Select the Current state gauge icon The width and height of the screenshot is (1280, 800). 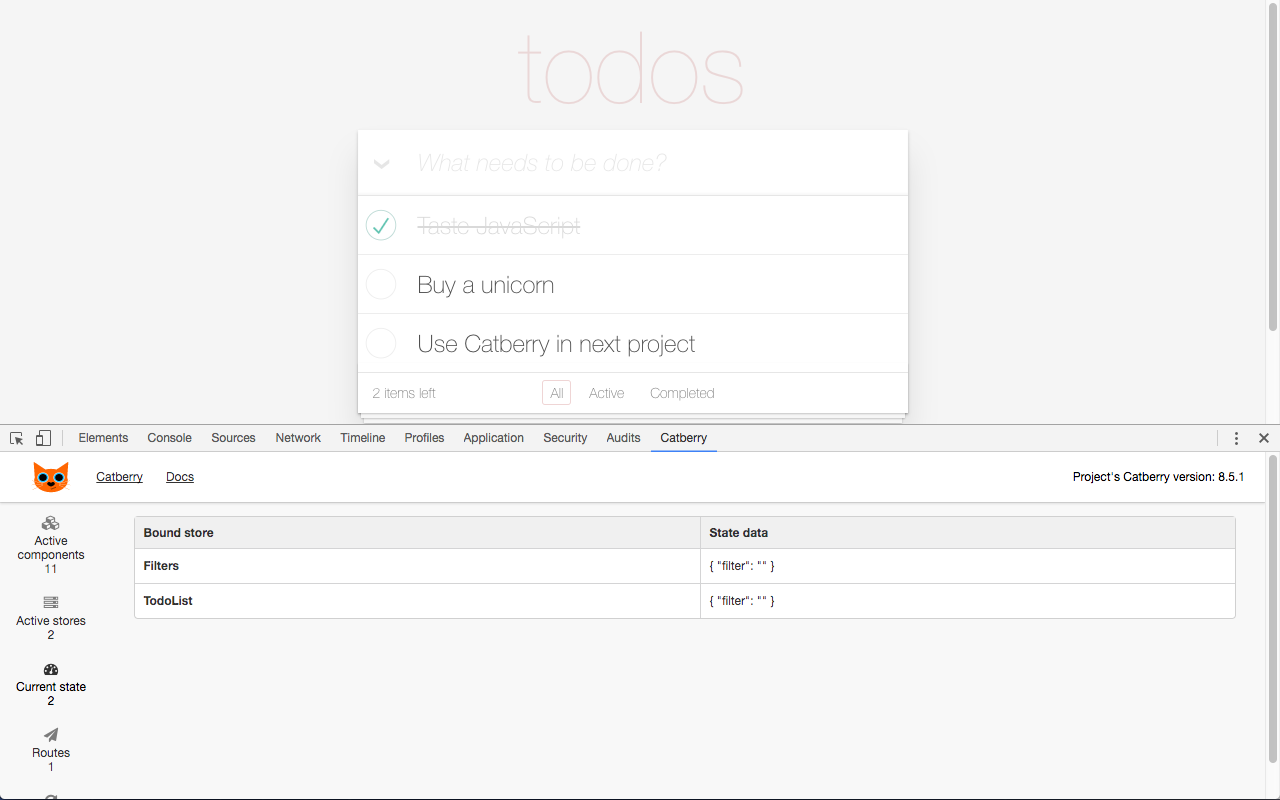51,669
